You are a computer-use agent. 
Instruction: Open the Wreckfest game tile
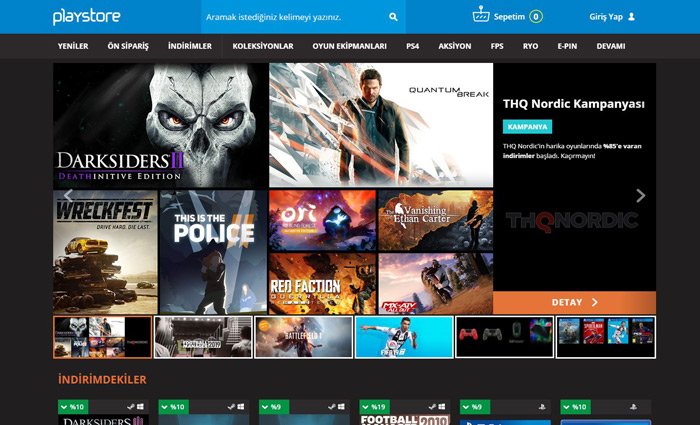click(x=105, y=252)
